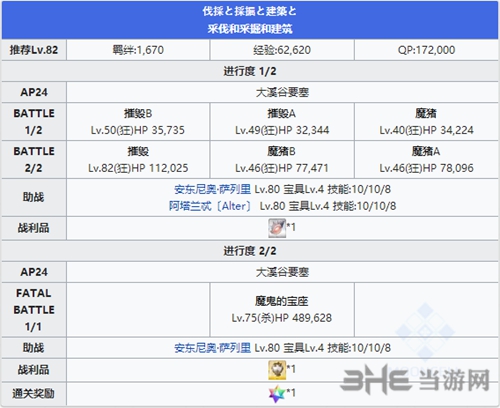This screenshot has height=408, width=500.
Task: Click the quest title 伐採と採掘と建築と
Action: tap(249, 11)
